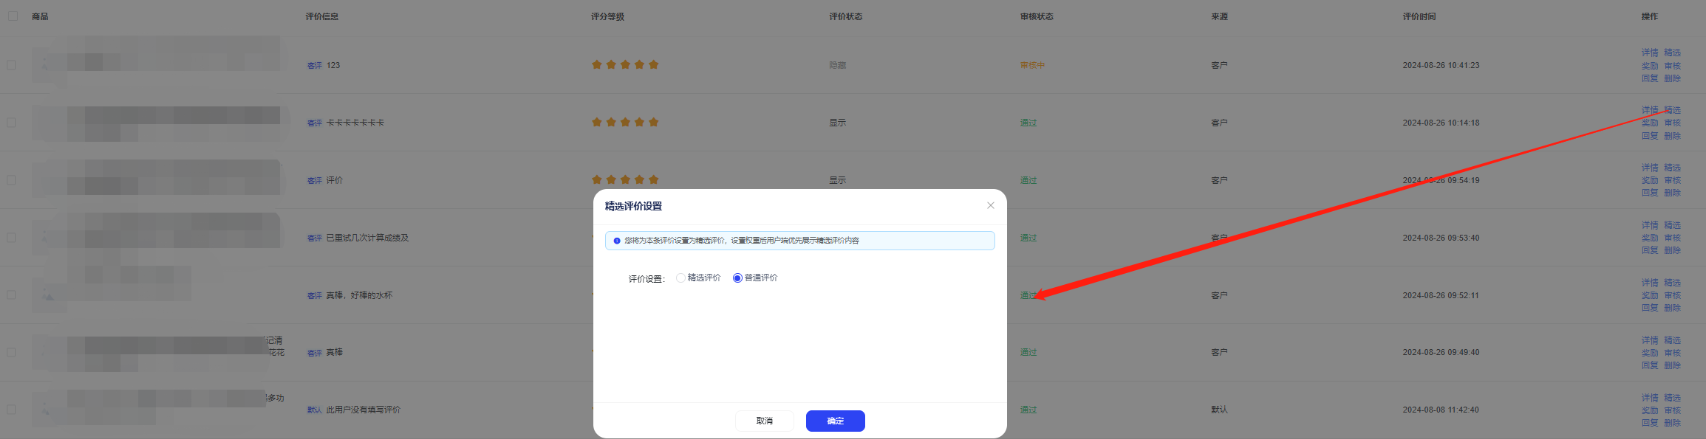This screenshot has width=1706, height=439.
Task: Click the fifth star in first row rating
Action: [x=654, y=65]
